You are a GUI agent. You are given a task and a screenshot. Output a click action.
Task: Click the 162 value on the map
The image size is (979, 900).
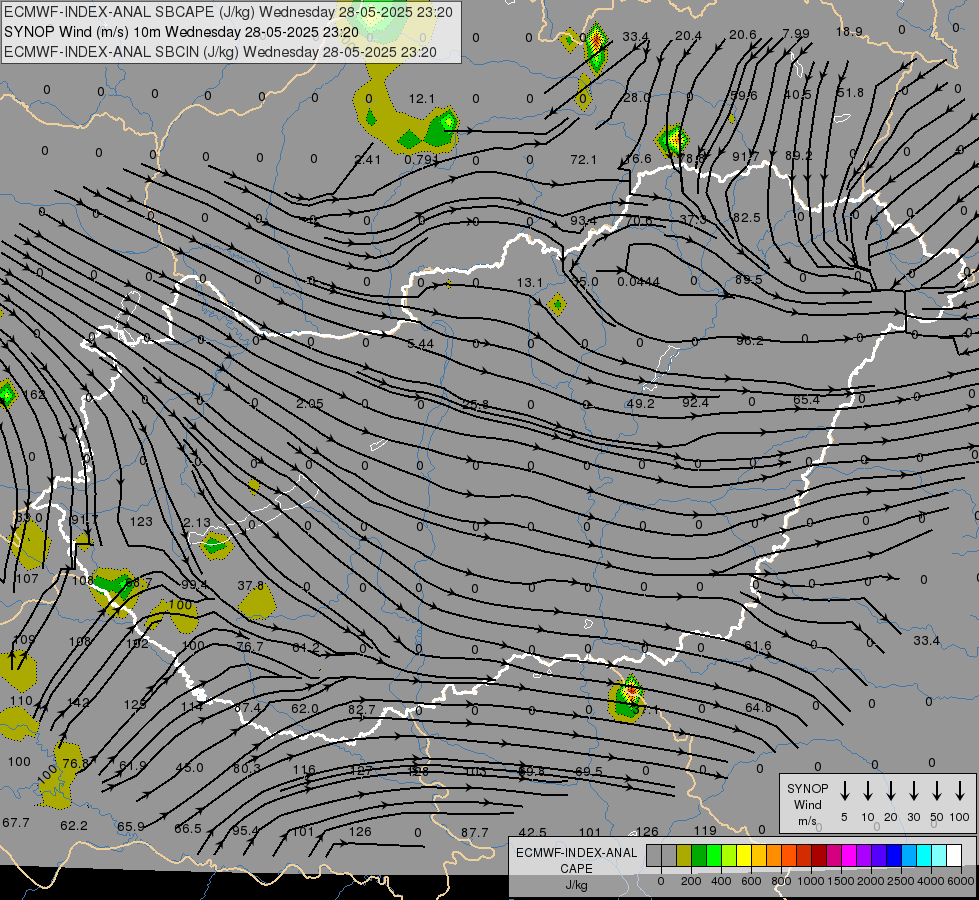click(34, 395)
